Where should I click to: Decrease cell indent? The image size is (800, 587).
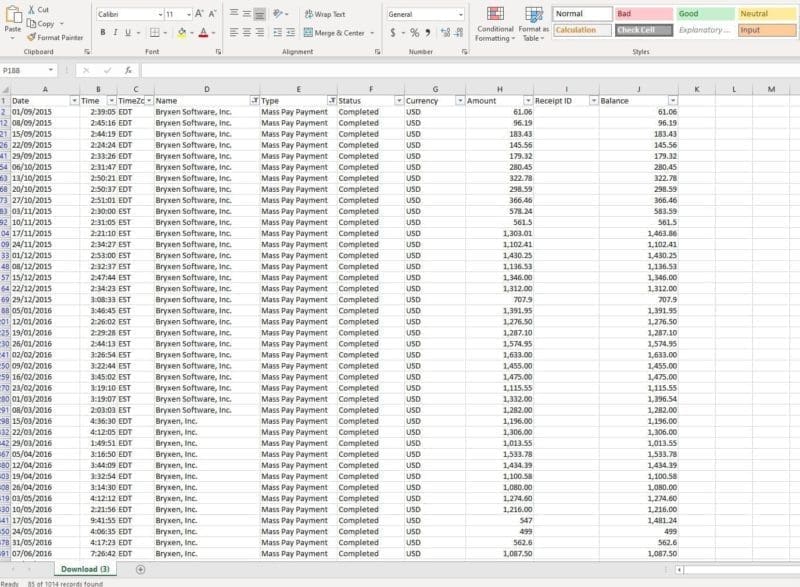pyautogui.click(x=278, y=33)
